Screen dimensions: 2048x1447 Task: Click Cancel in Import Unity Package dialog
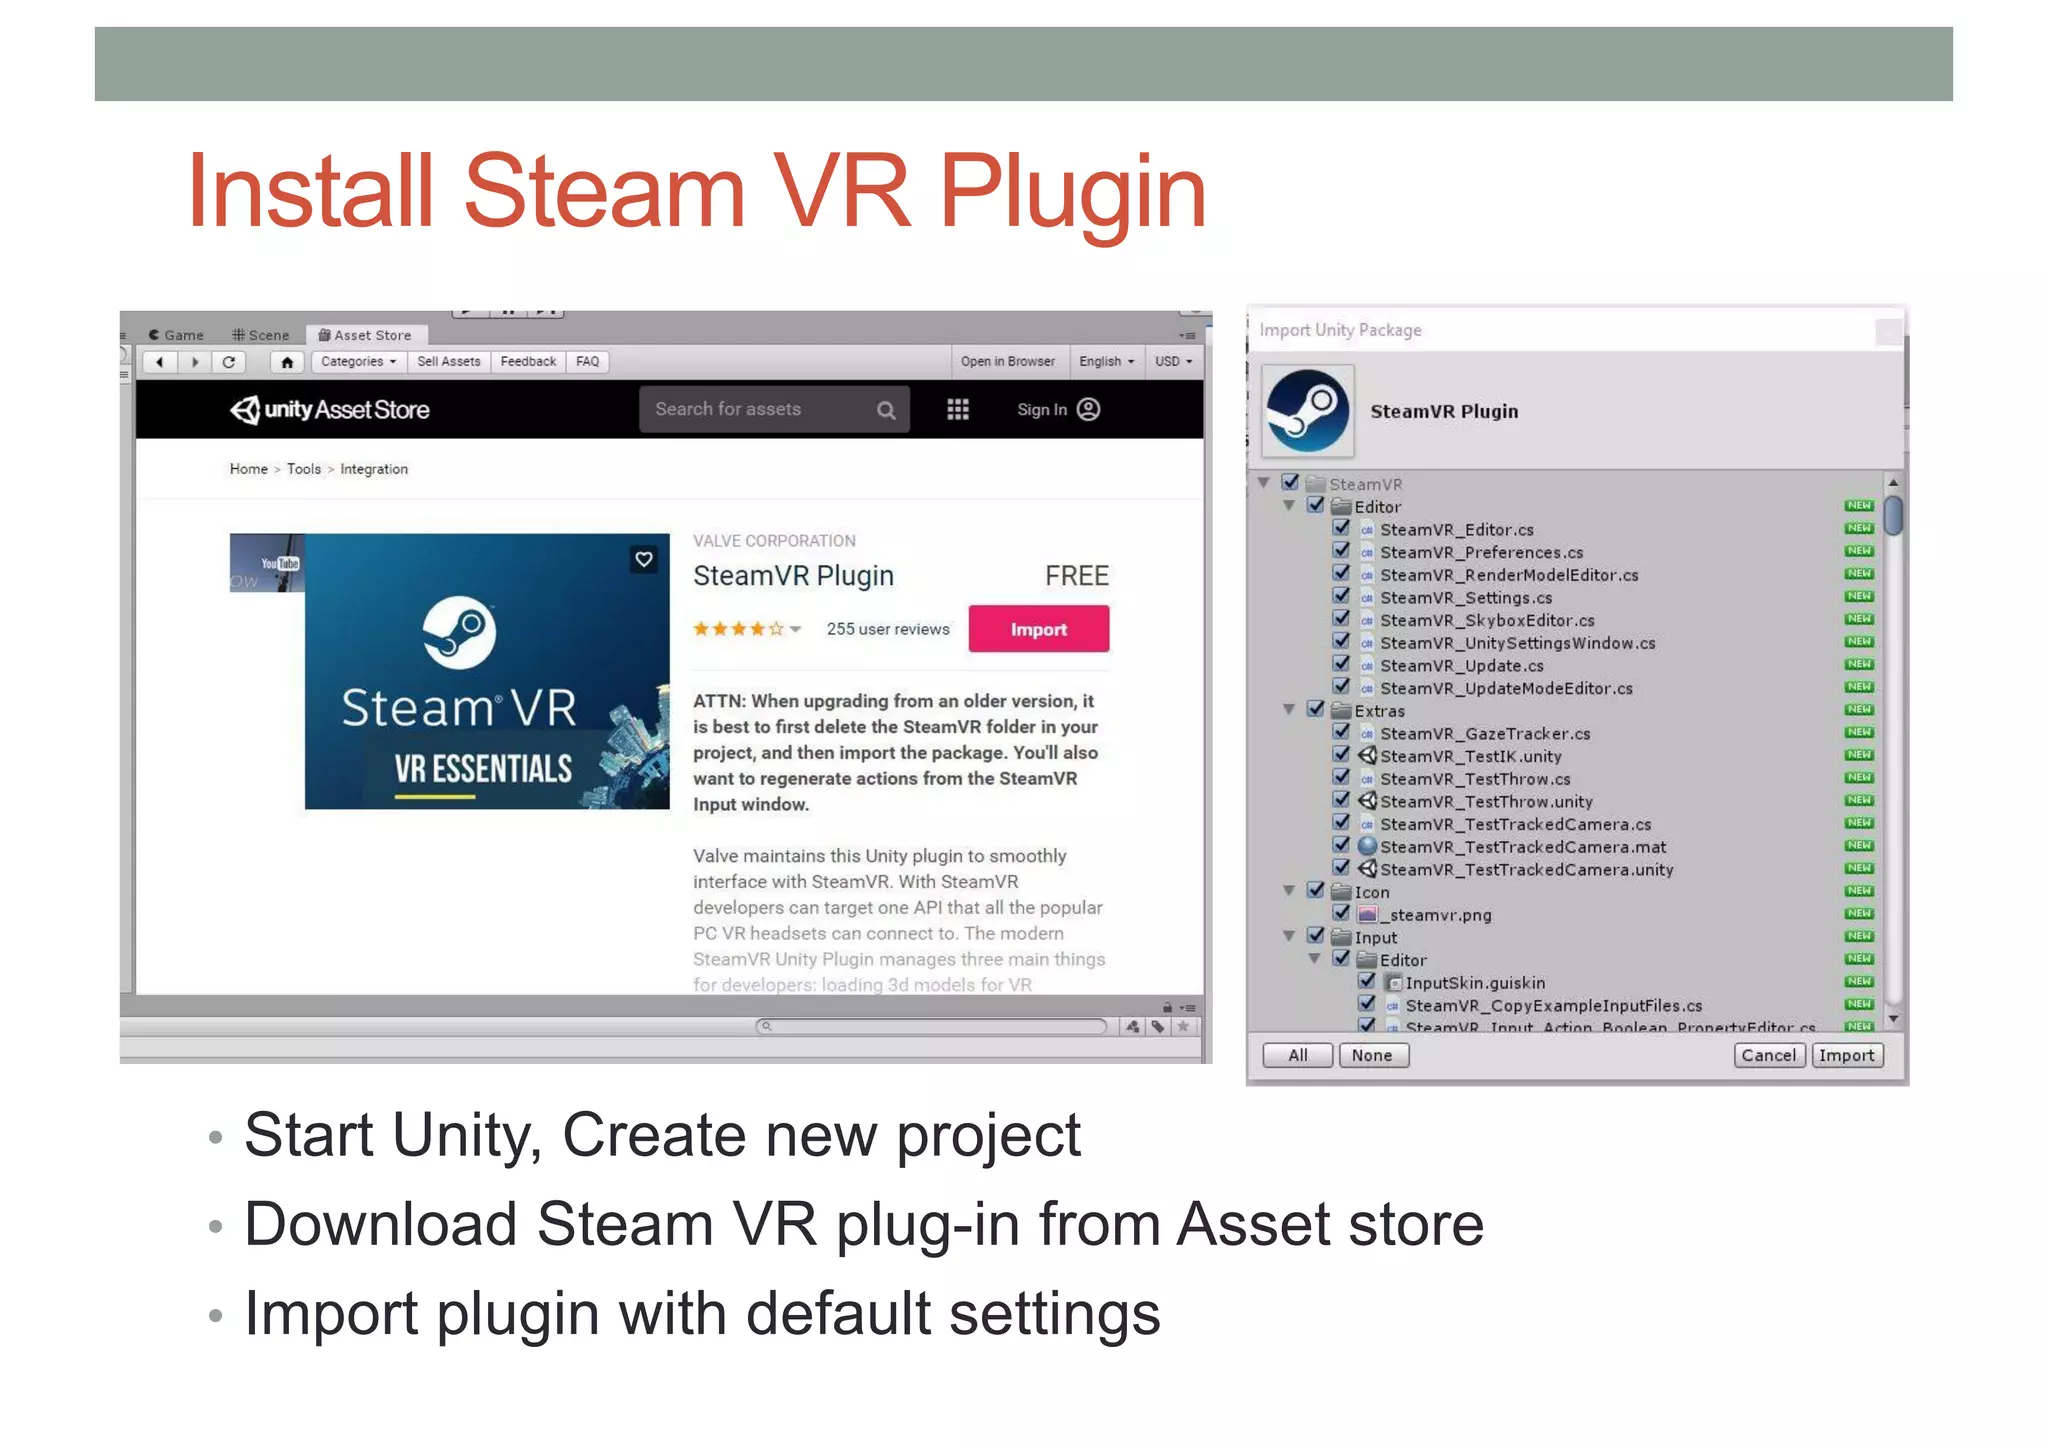tap(1769, 1055)
